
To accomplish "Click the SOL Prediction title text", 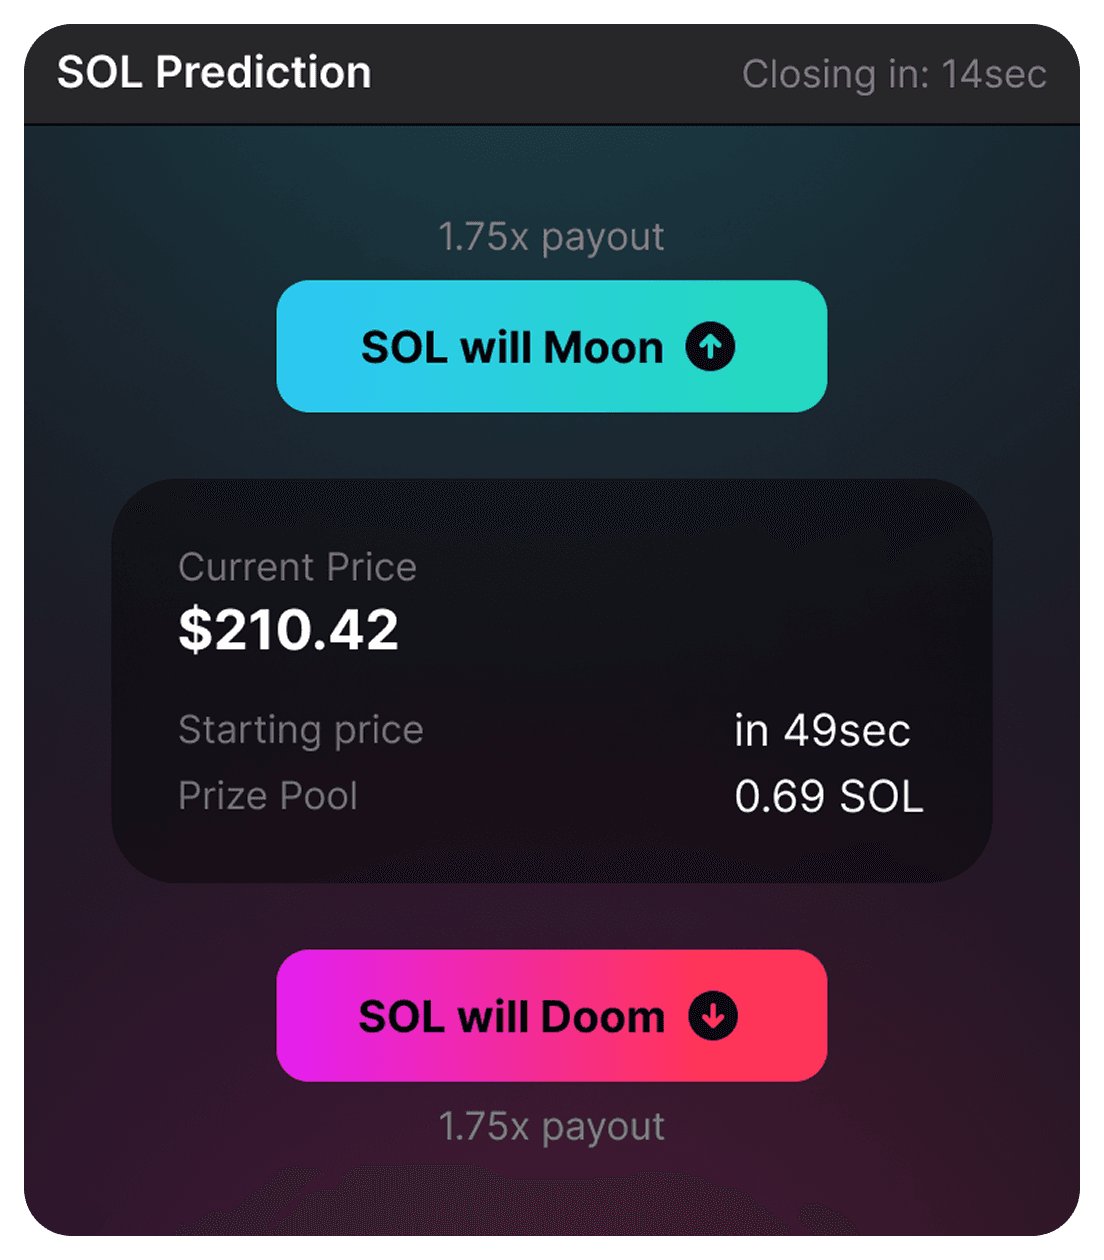I will pos(214,73).
